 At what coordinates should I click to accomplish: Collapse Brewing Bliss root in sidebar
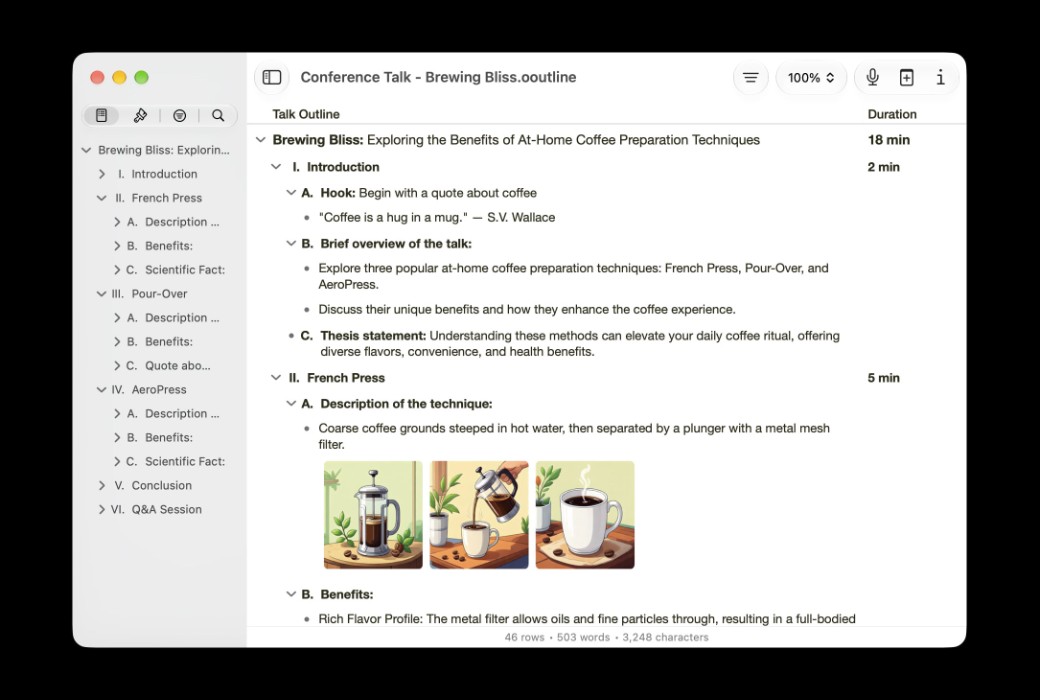(86, 150)
